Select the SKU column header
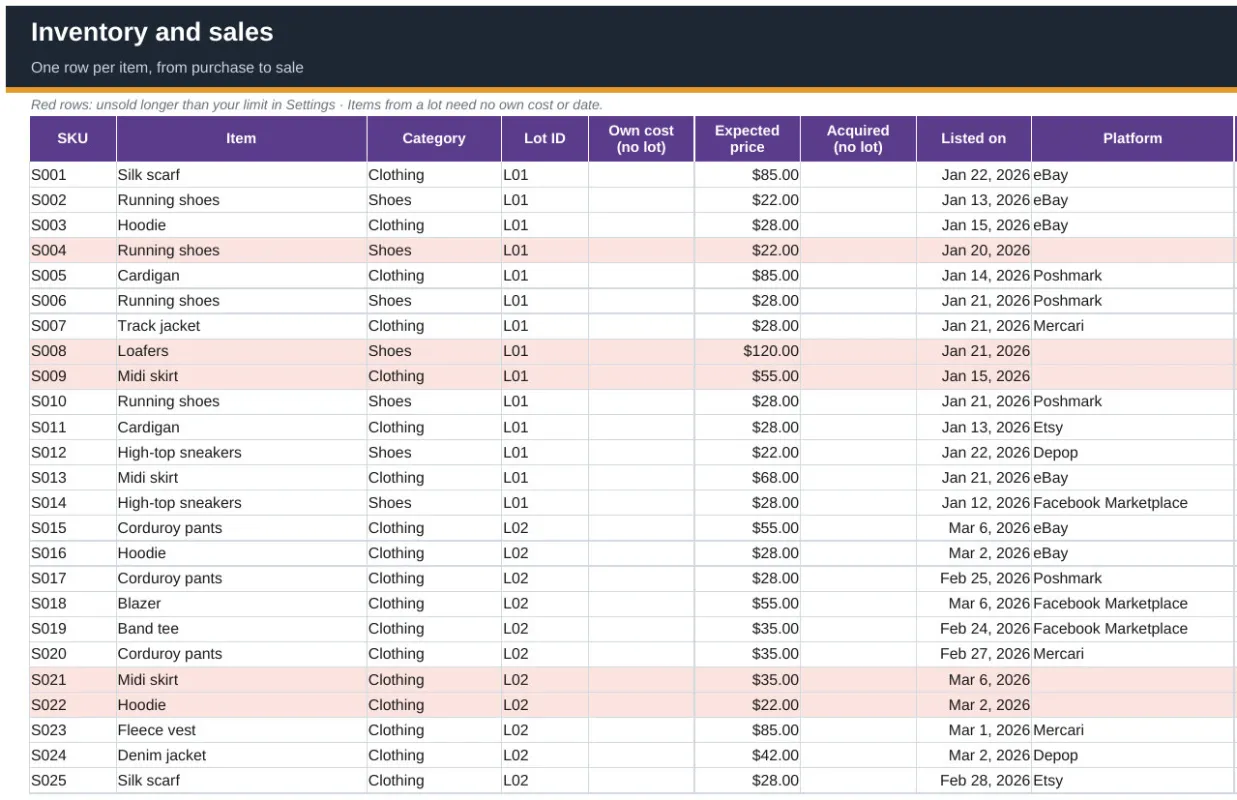 73,139
